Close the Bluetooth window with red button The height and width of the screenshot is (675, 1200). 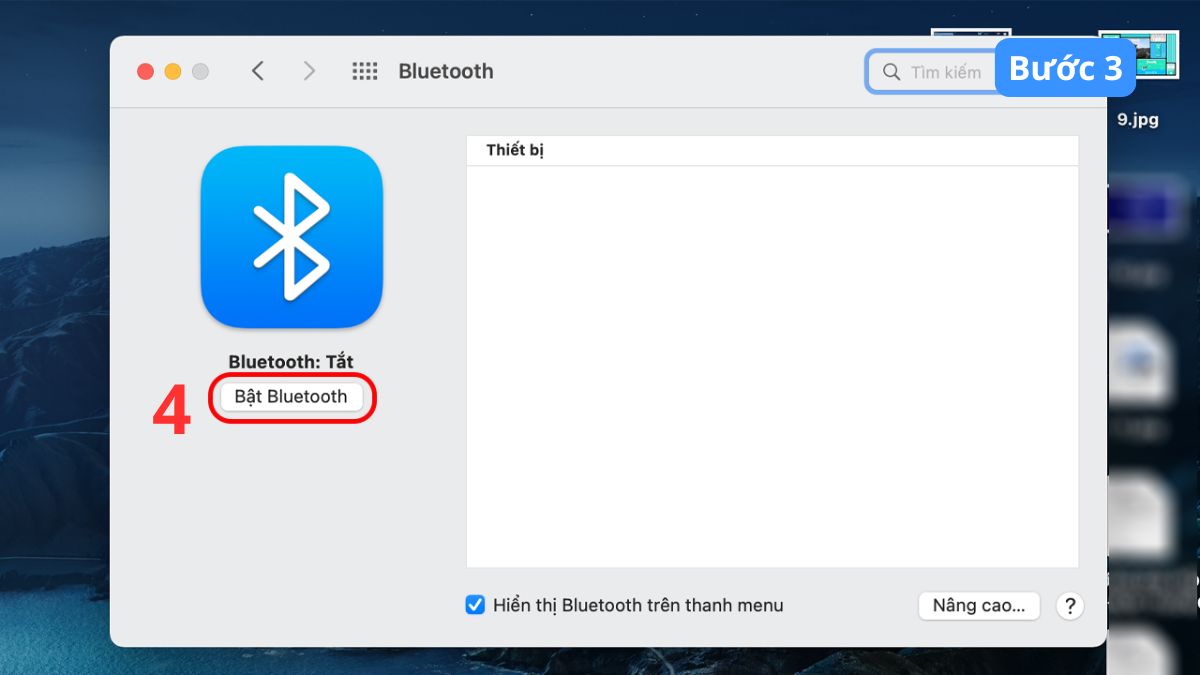point(145,71)
